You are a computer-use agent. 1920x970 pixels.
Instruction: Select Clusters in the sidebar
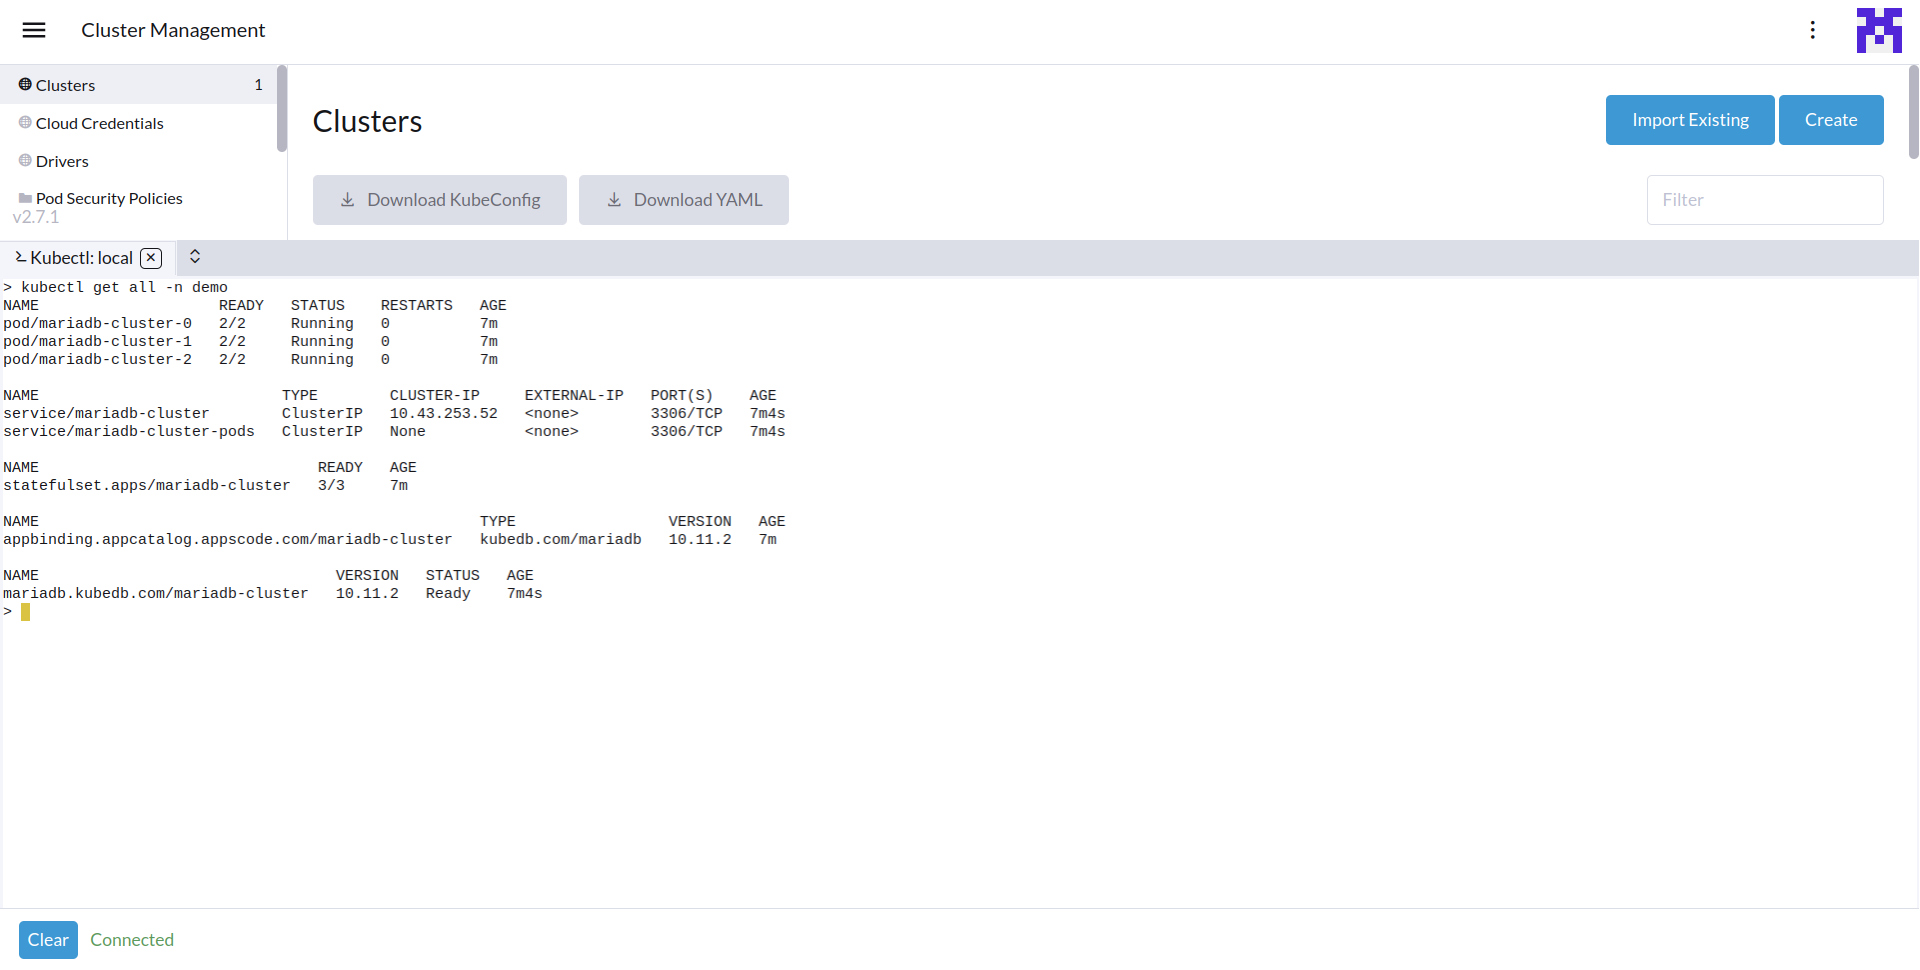click(x=66, y=85)
